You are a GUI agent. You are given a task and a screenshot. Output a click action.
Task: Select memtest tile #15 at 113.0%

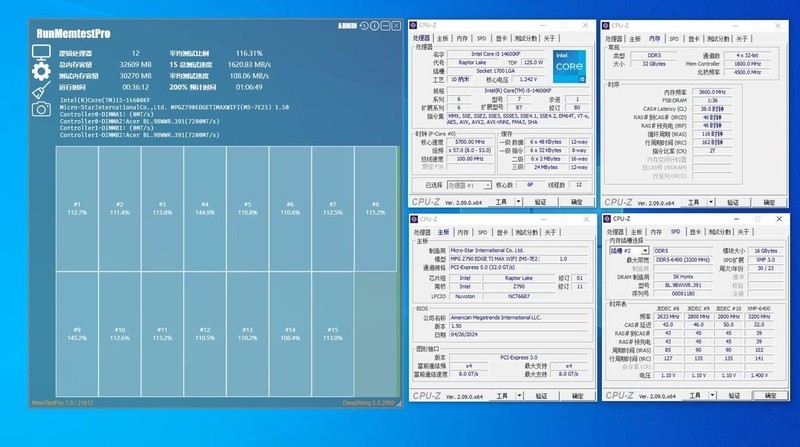pos(333,334)
